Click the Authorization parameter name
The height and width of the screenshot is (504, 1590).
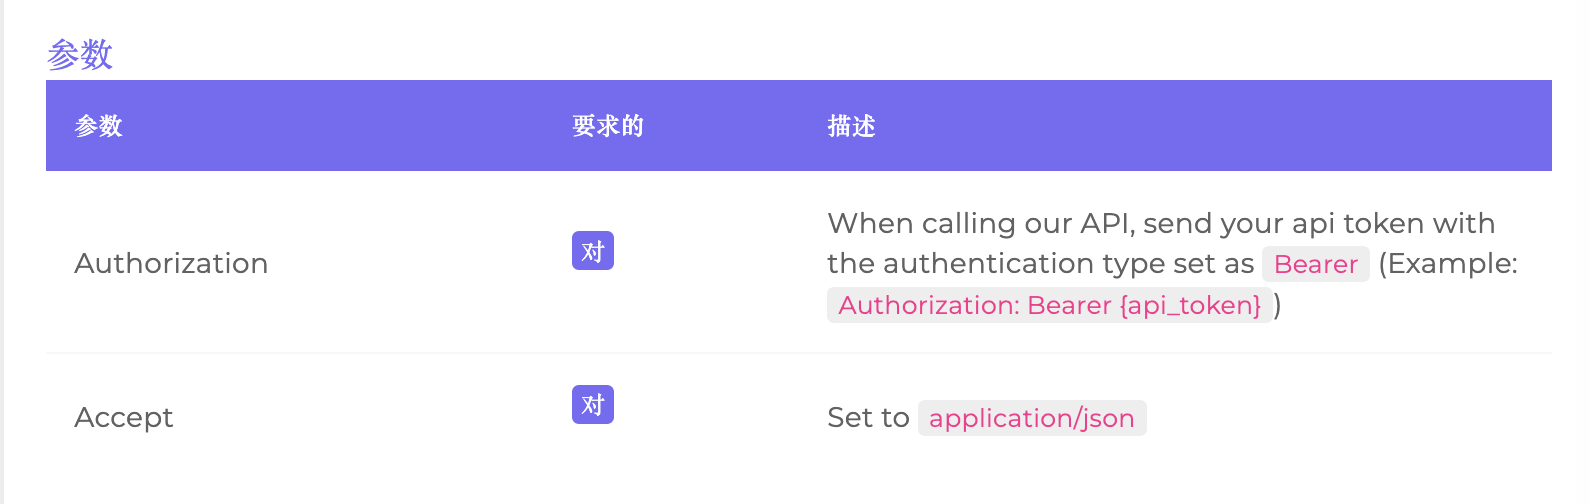coord(171,263)
